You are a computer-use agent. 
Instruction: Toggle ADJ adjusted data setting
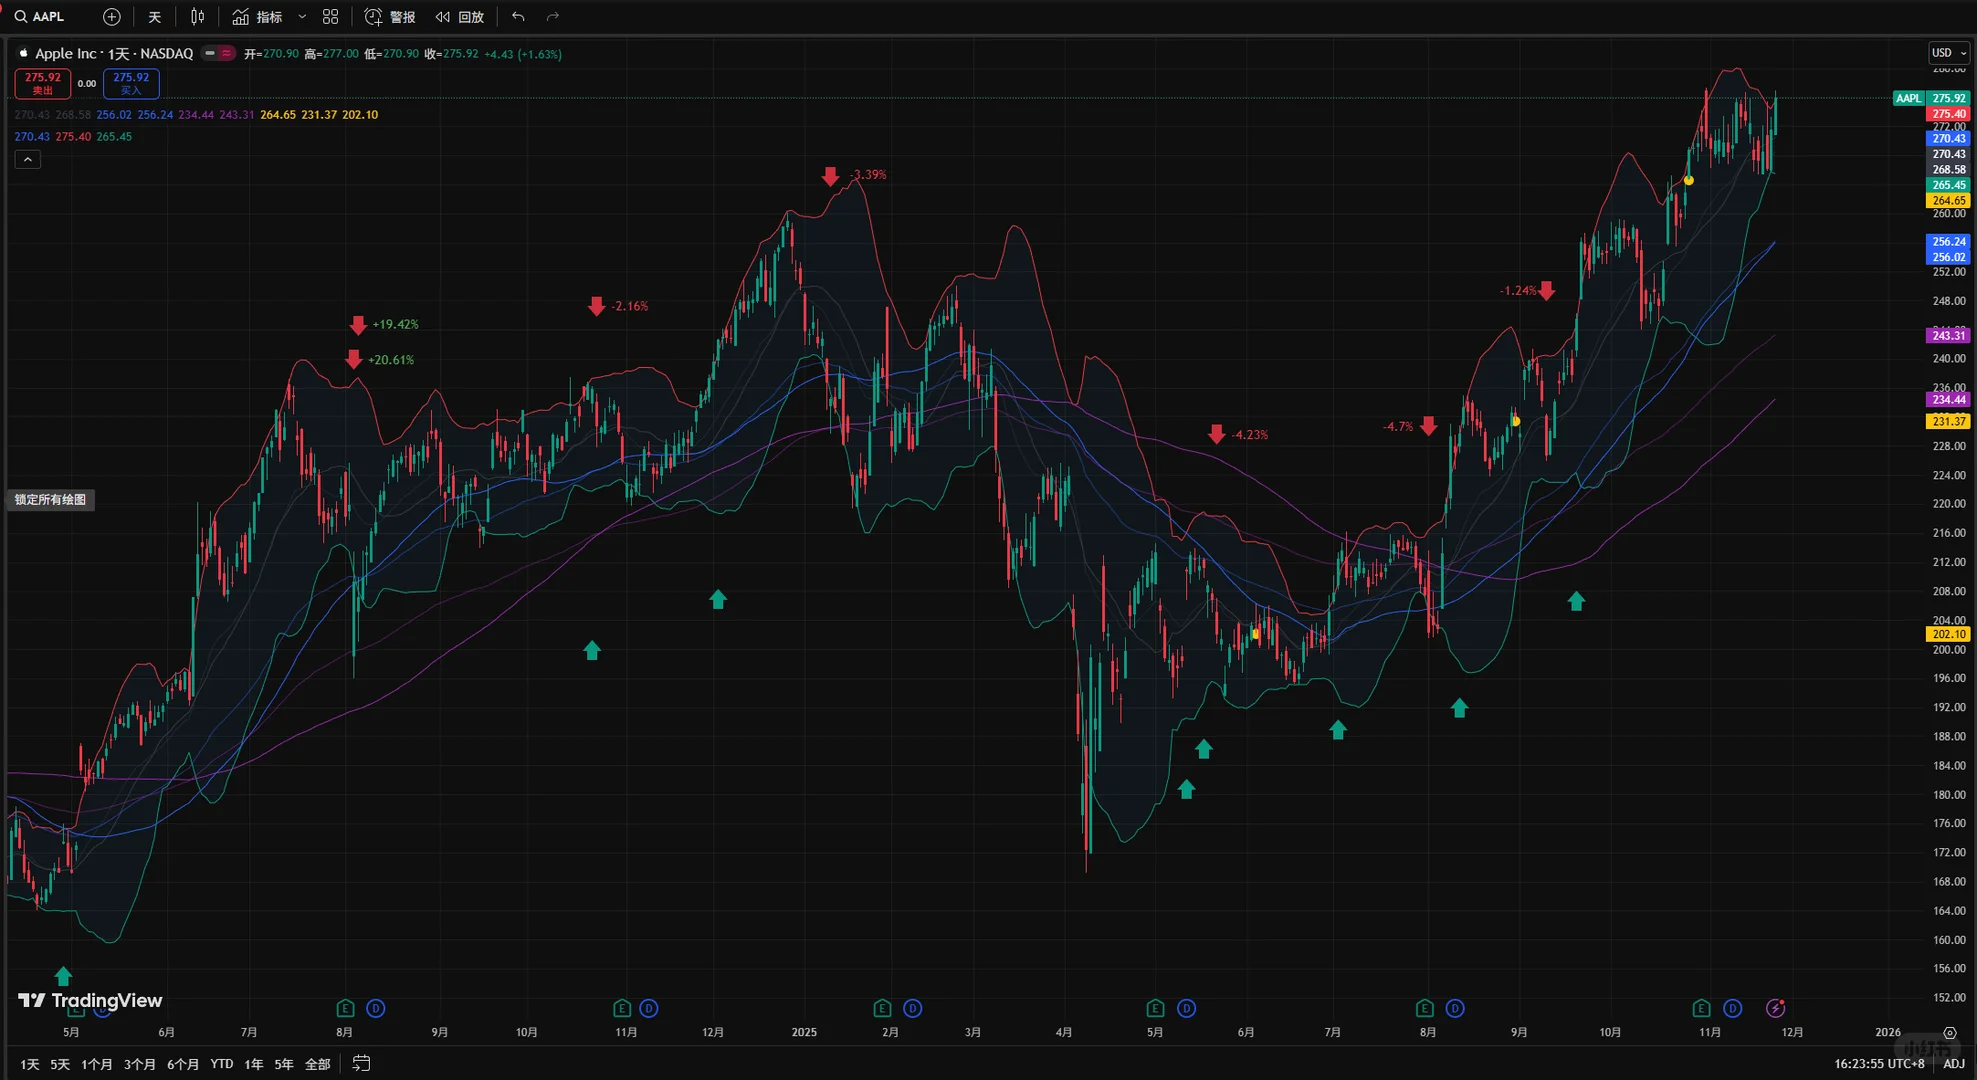point(1953,1064)
